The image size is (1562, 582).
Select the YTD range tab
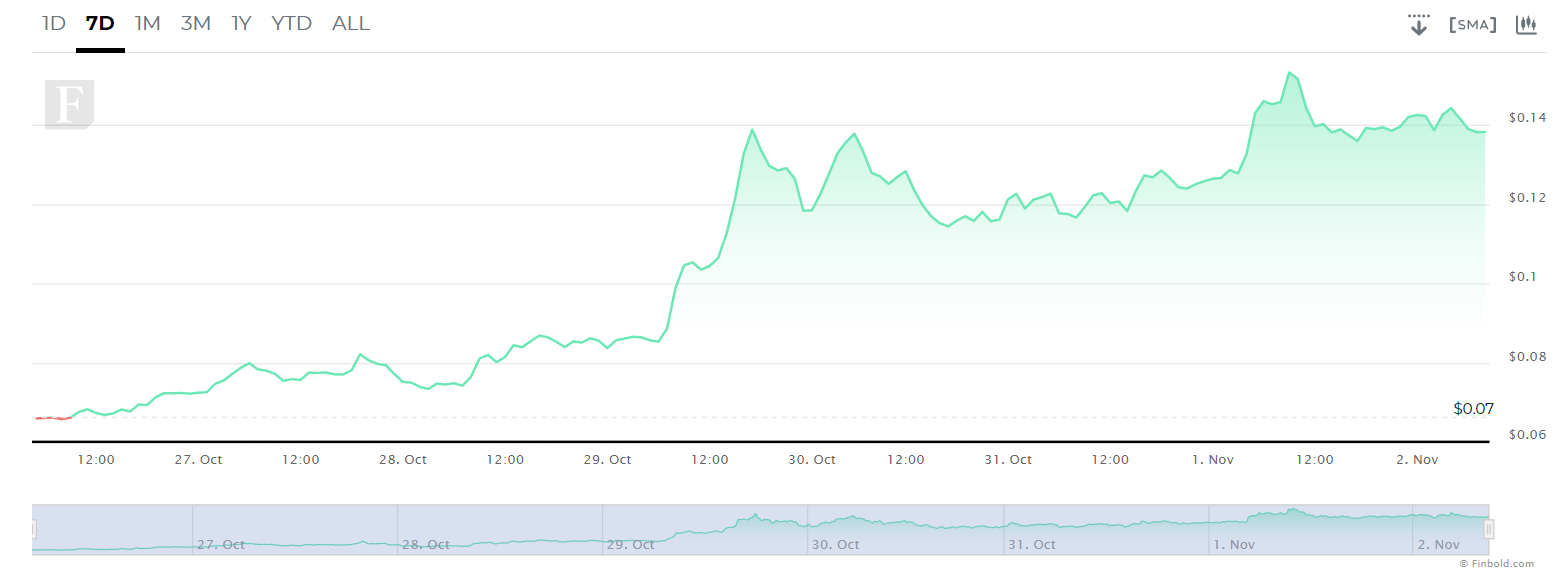[x=291, y=24]
